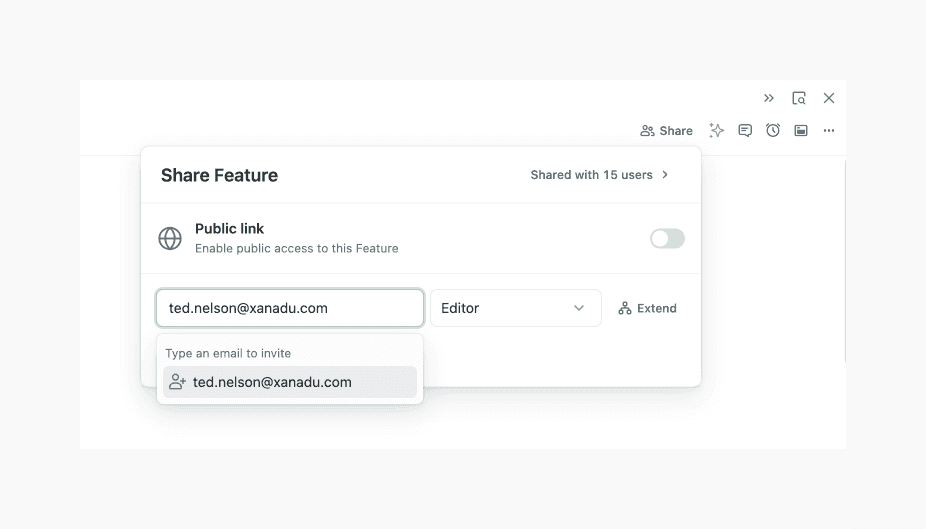The image size is (926, 529).
Task: Click the search-in-page preview icon
Action: point(799,98)
